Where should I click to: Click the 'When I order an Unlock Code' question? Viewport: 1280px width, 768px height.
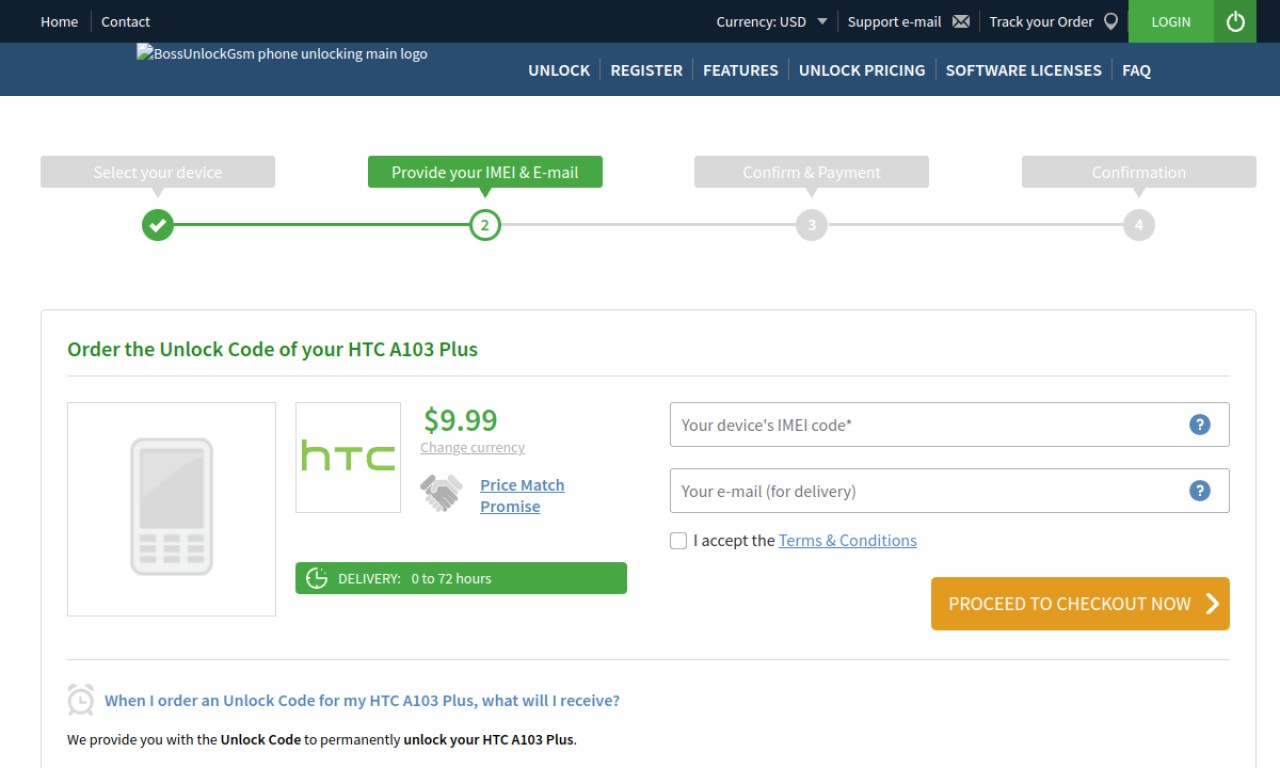click(362, 700)
